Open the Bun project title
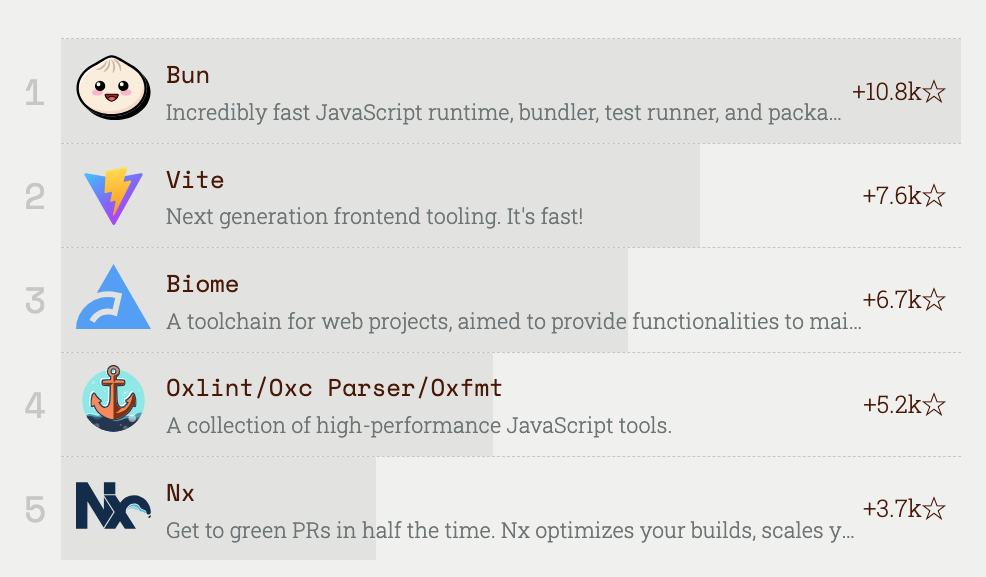The width and height of the screenshot is (986, 577). (188, 75)
